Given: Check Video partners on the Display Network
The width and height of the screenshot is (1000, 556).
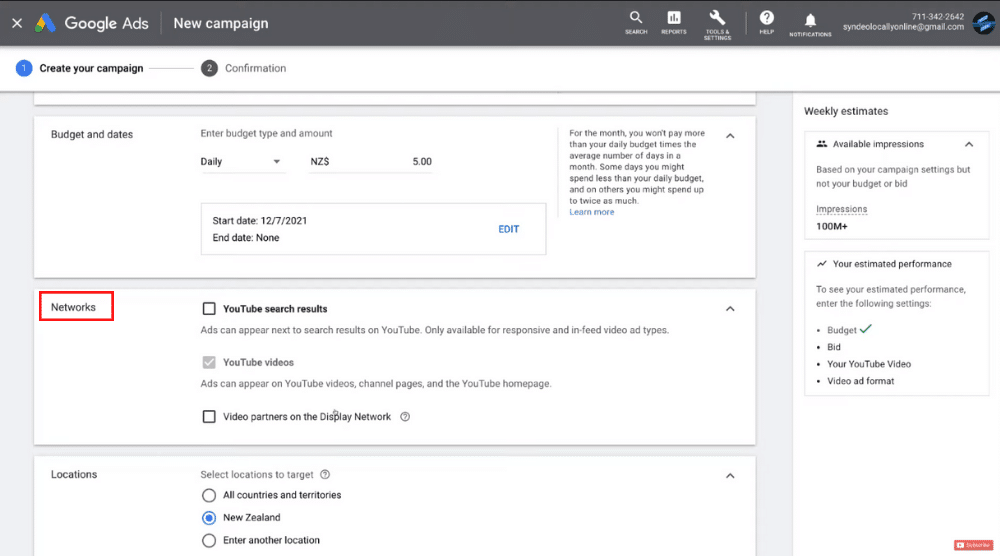Looking at the screenshot, I should [209, 416].
